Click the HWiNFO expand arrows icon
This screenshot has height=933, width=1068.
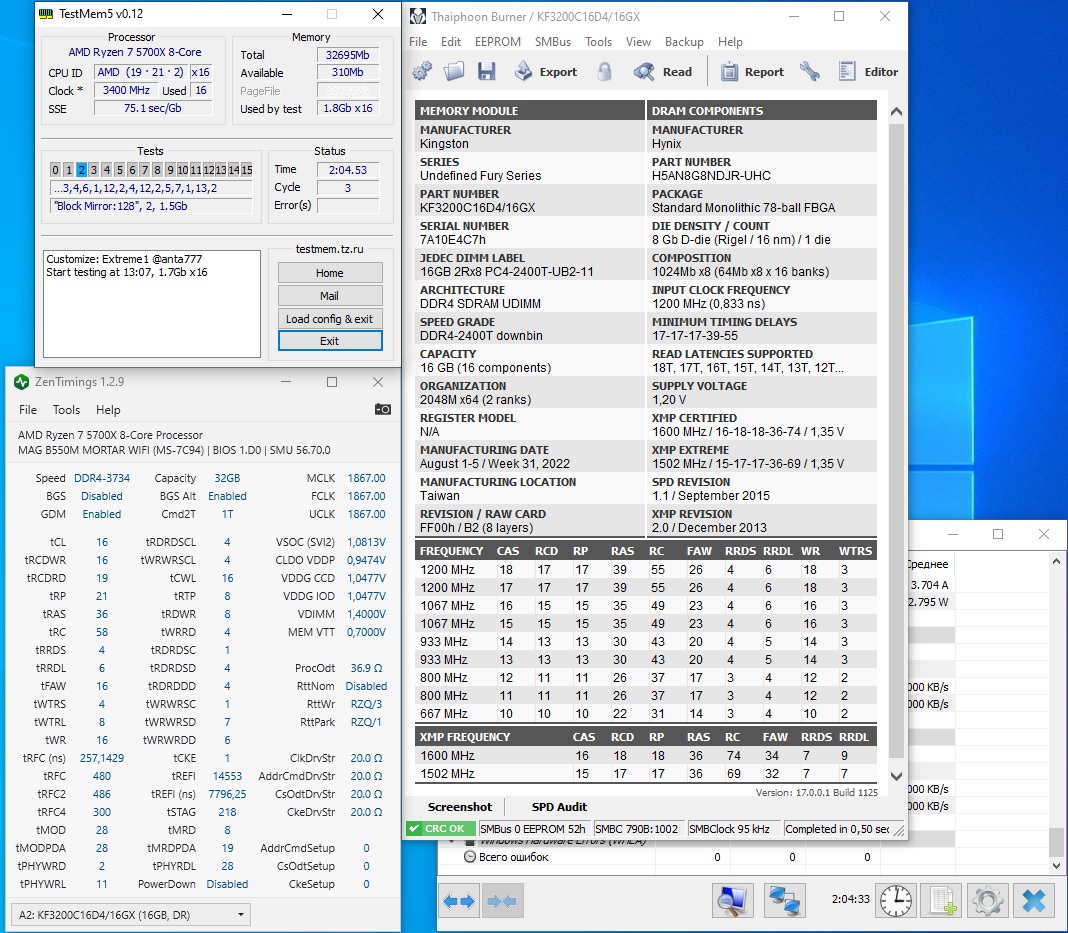459,902
